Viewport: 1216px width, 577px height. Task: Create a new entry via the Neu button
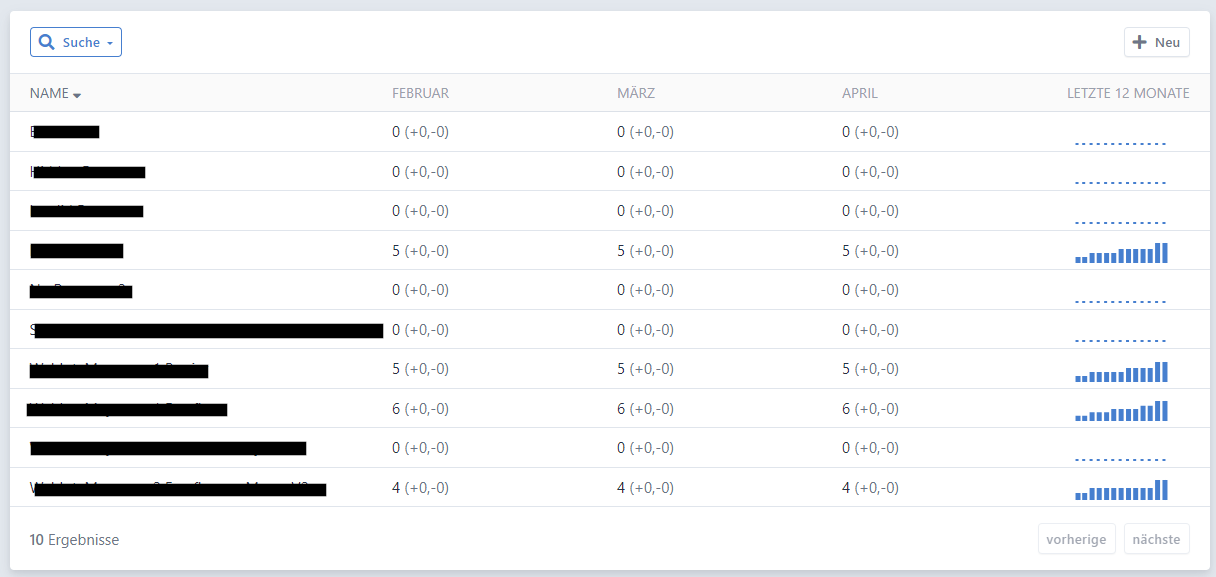click(1157, 42)
